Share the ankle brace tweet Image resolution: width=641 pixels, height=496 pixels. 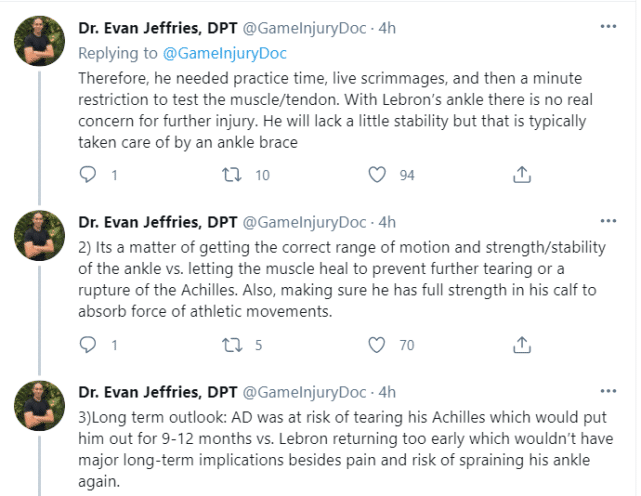click(x=521, y=175)
